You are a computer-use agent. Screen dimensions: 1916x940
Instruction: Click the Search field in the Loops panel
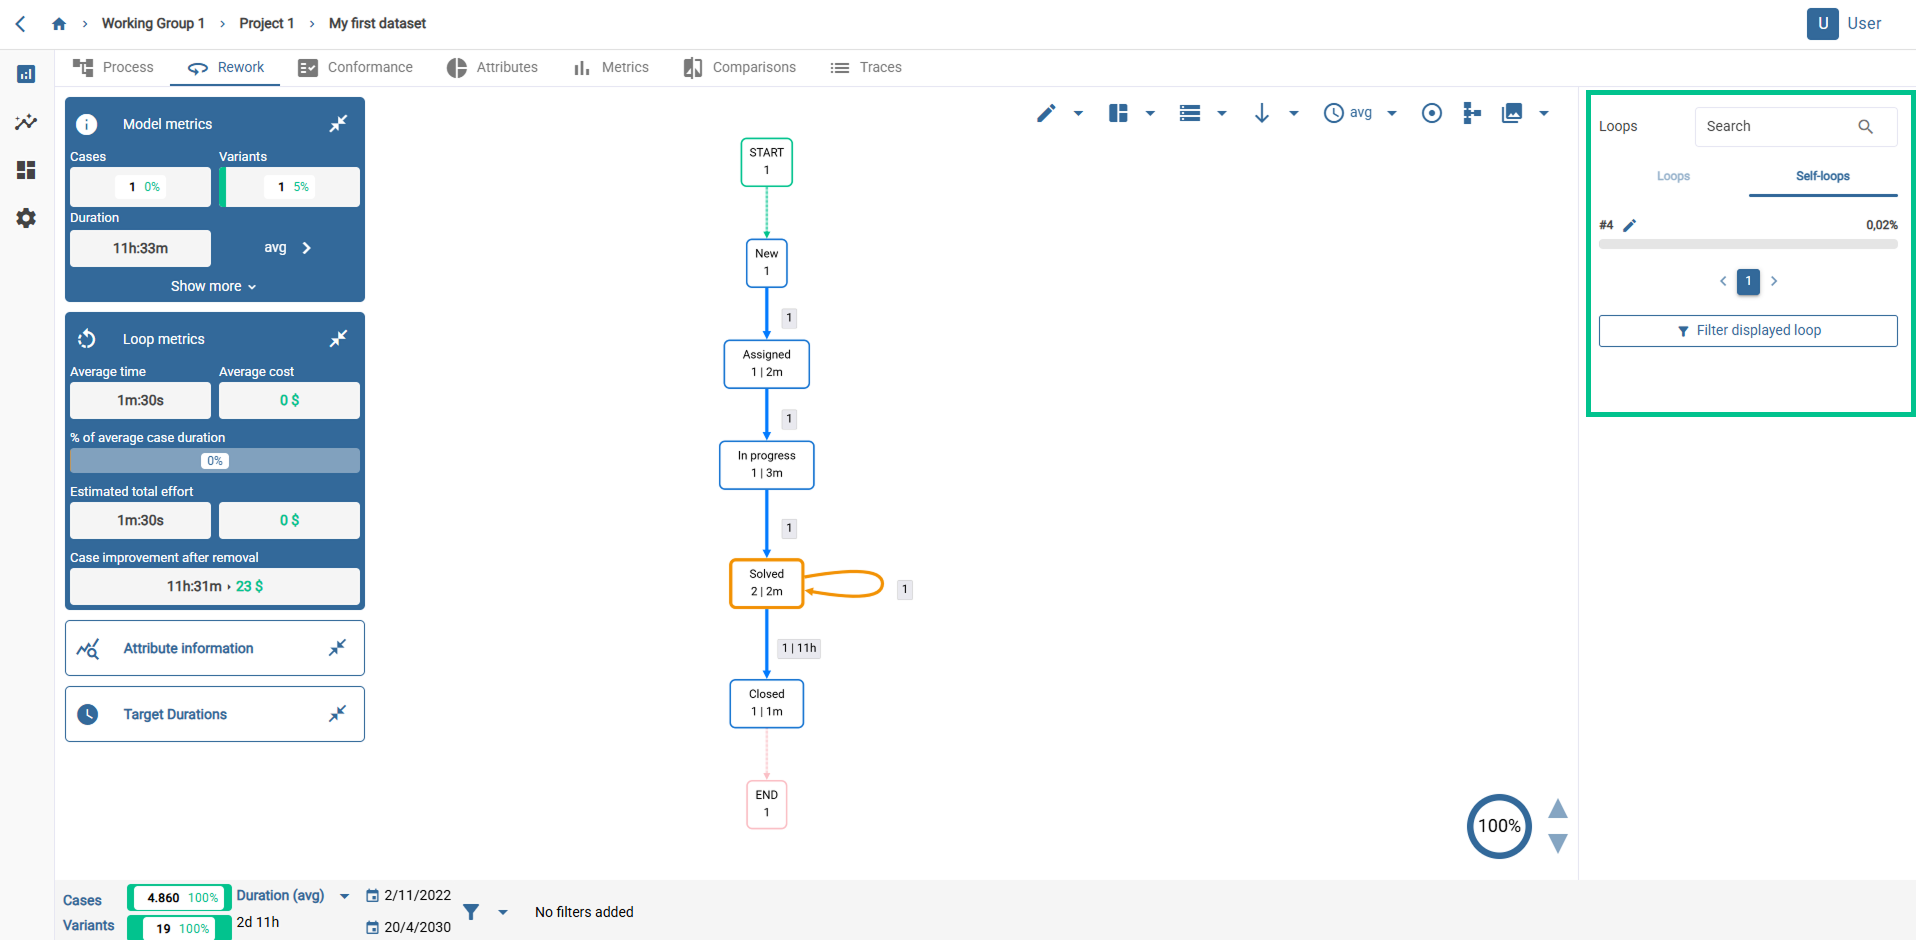(x=1785, y=126)
